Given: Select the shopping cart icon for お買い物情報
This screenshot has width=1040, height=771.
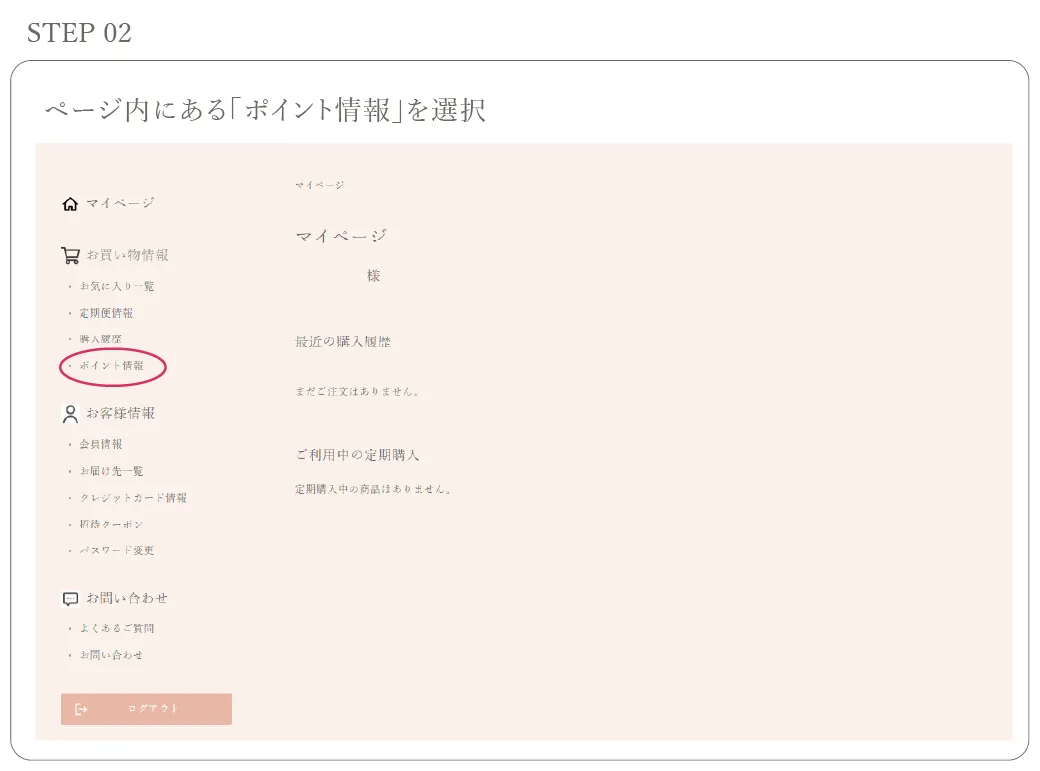Looking at the screenshot, I should (70, 255).
